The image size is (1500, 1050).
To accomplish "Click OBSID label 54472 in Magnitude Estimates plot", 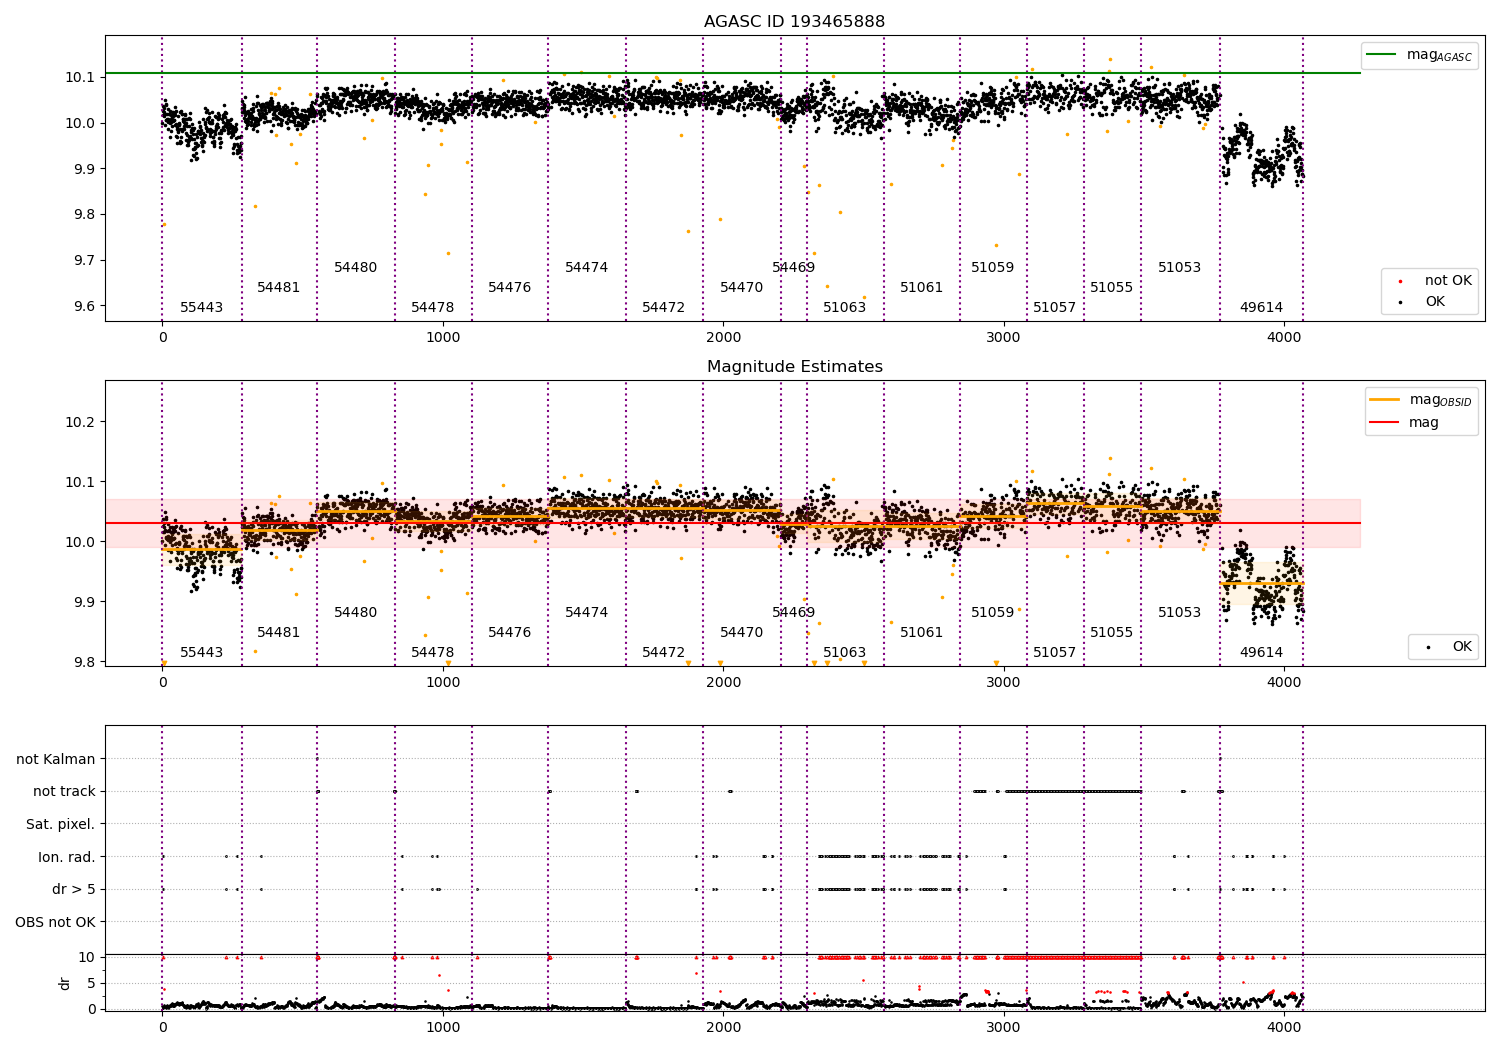I will [x=664, y=653].
